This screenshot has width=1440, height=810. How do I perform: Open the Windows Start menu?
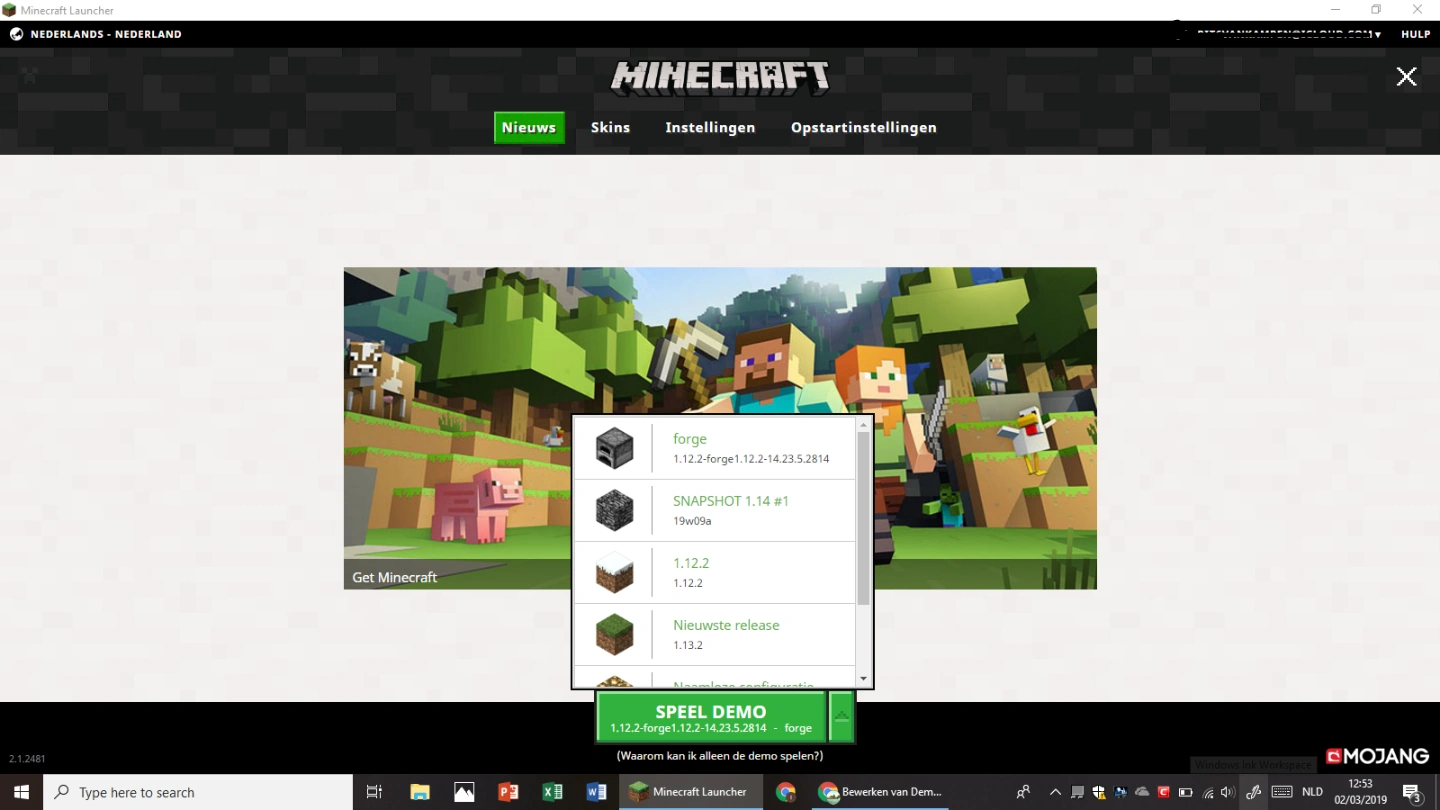click(x=21, y=792)
